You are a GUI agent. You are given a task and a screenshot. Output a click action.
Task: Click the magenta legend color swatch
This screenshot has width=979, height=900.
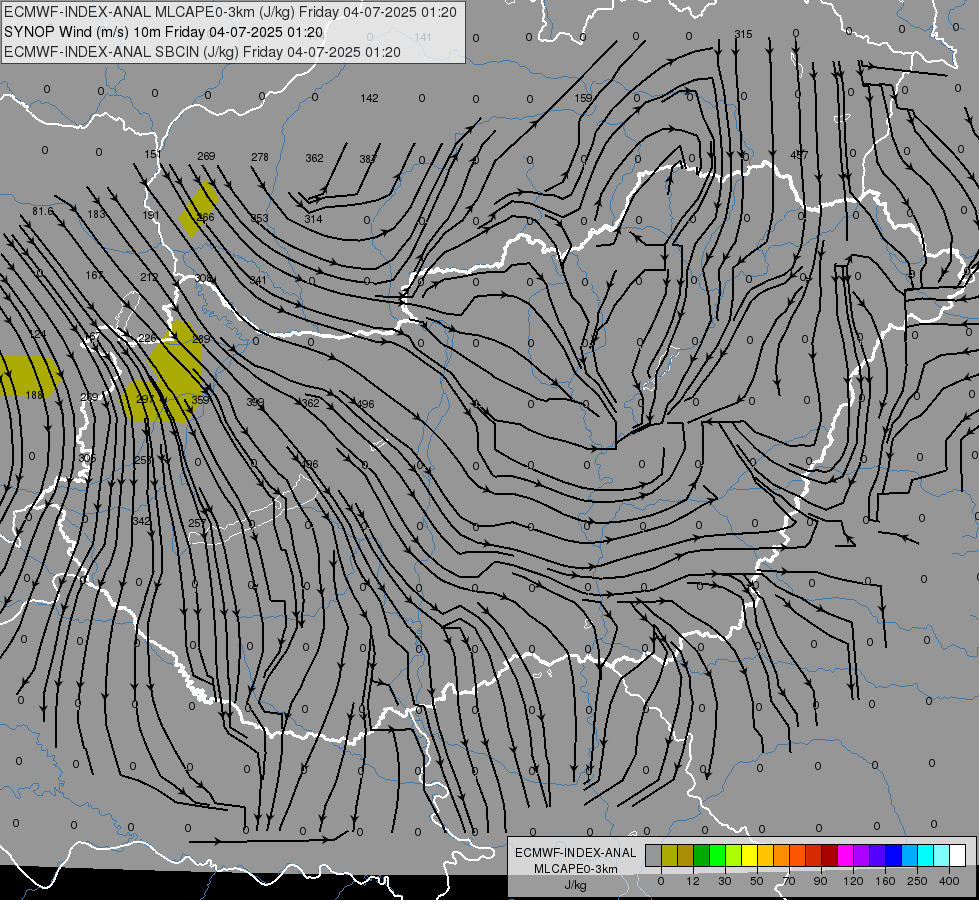click(845, 855)
